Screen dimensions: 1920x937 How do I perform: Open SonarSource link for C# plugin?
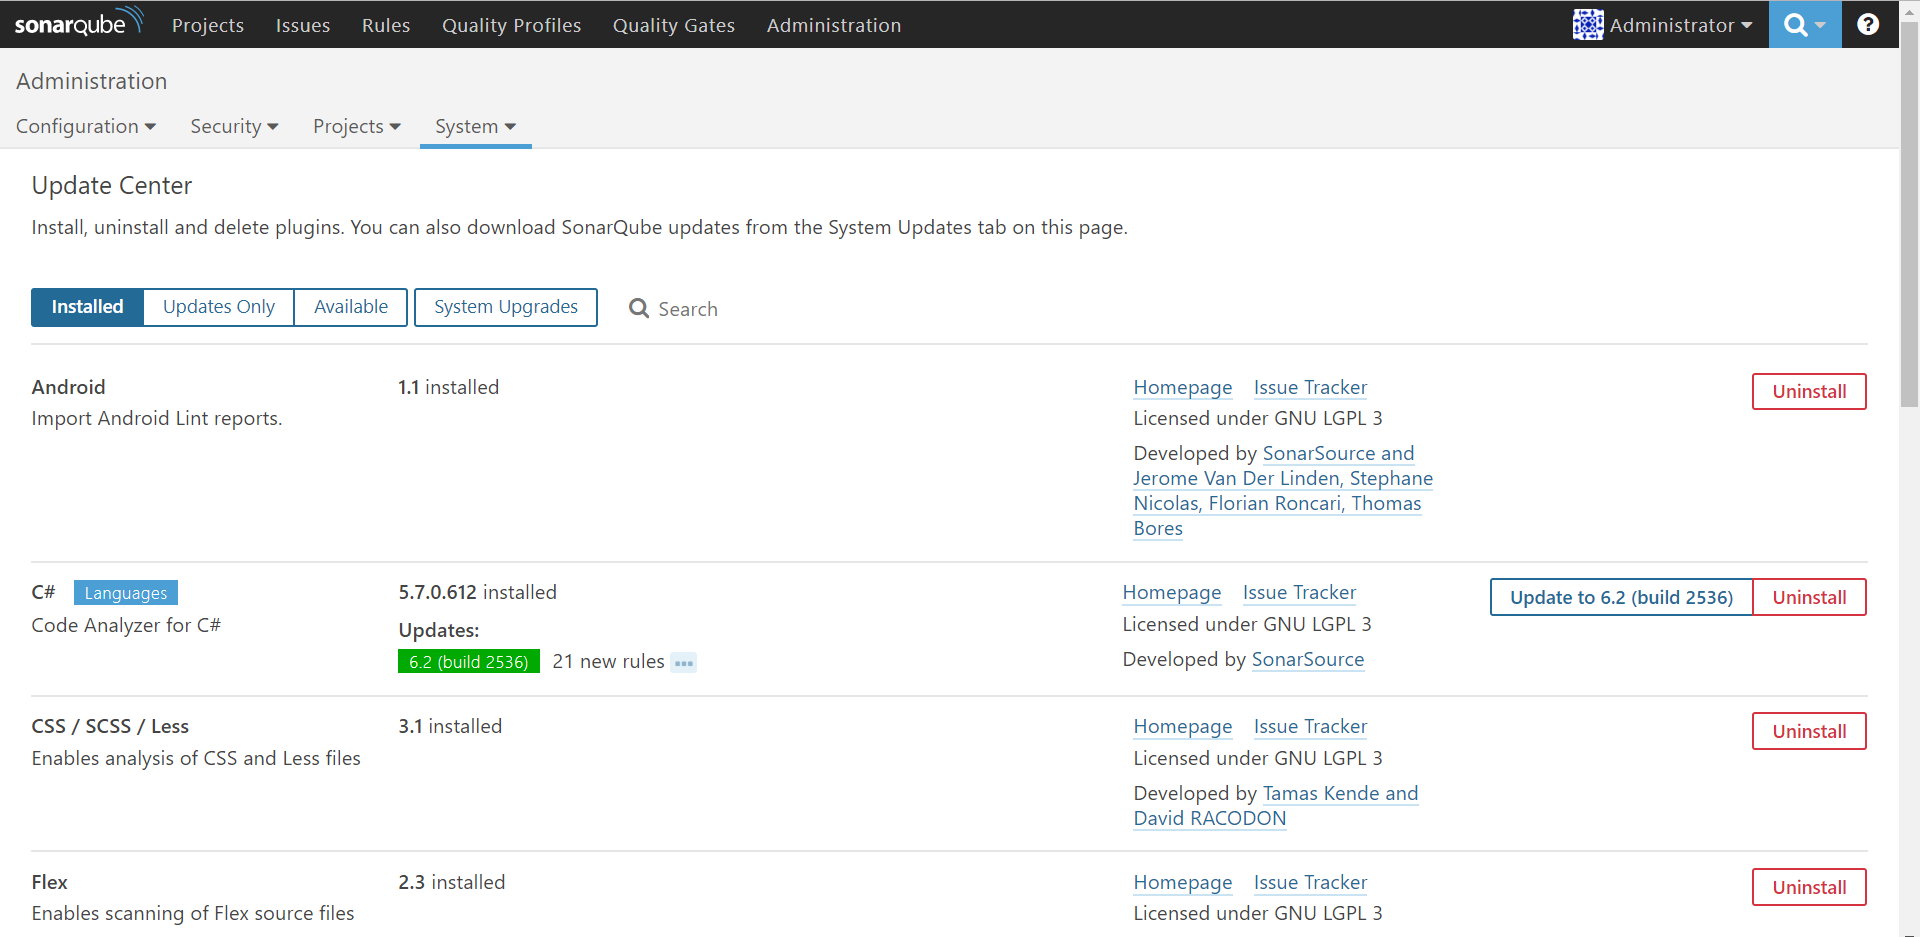[1308, 659]
